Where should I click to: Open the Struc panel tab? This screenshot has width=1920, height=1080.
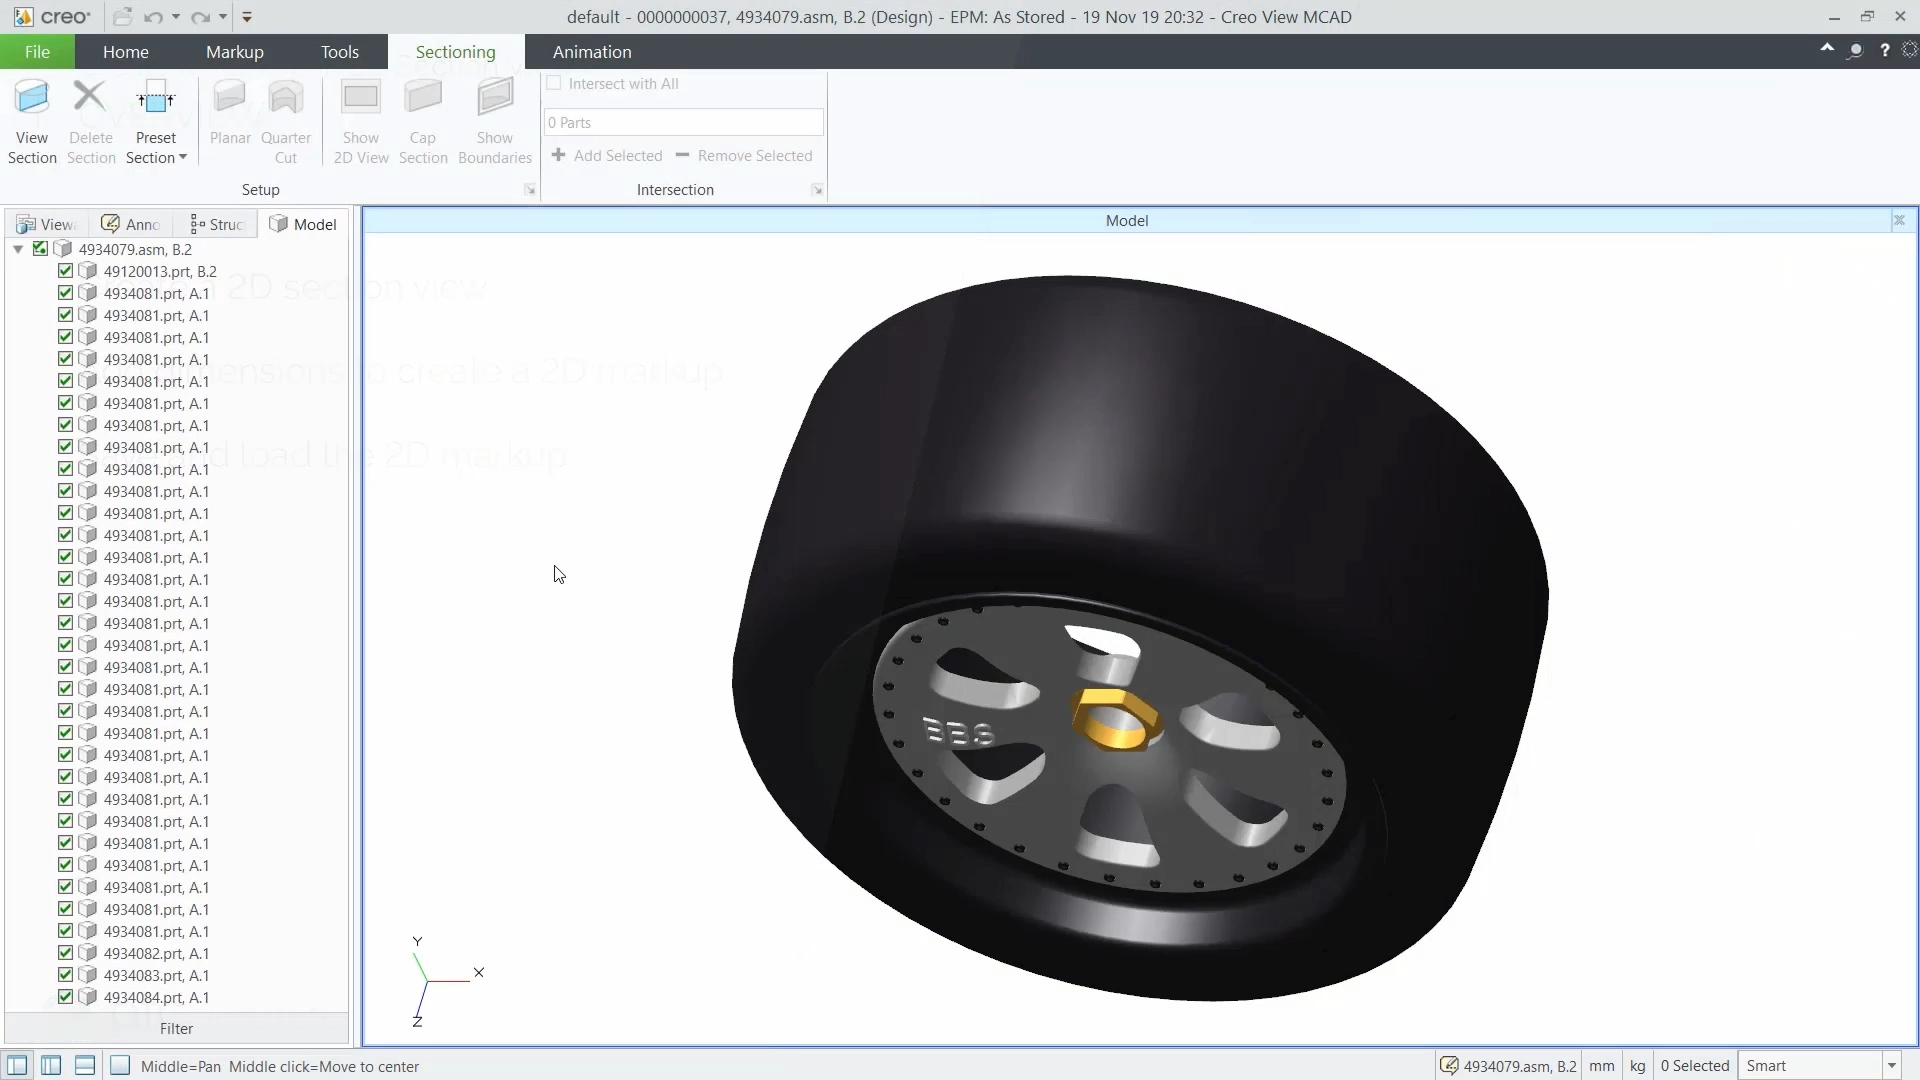216,224
